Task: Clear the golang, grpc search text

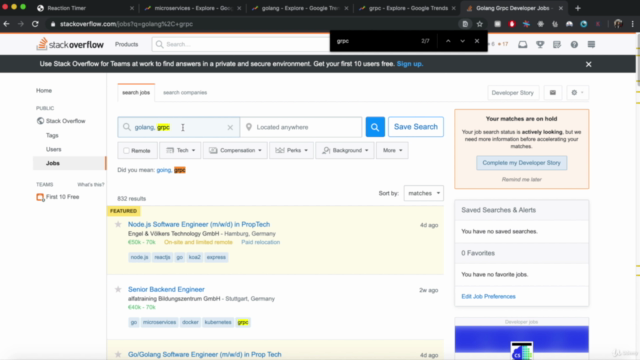Action: point(230,127)
